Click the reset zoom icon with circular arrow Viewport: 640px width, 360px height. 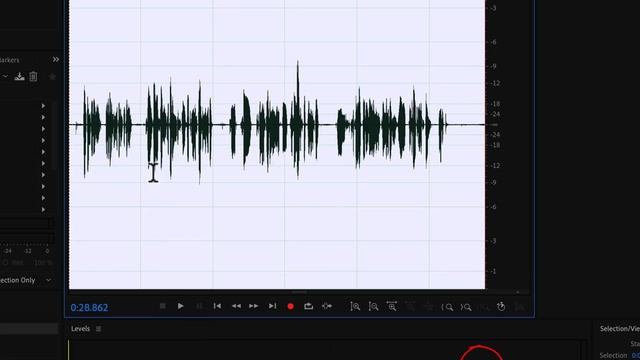[501, 307]
